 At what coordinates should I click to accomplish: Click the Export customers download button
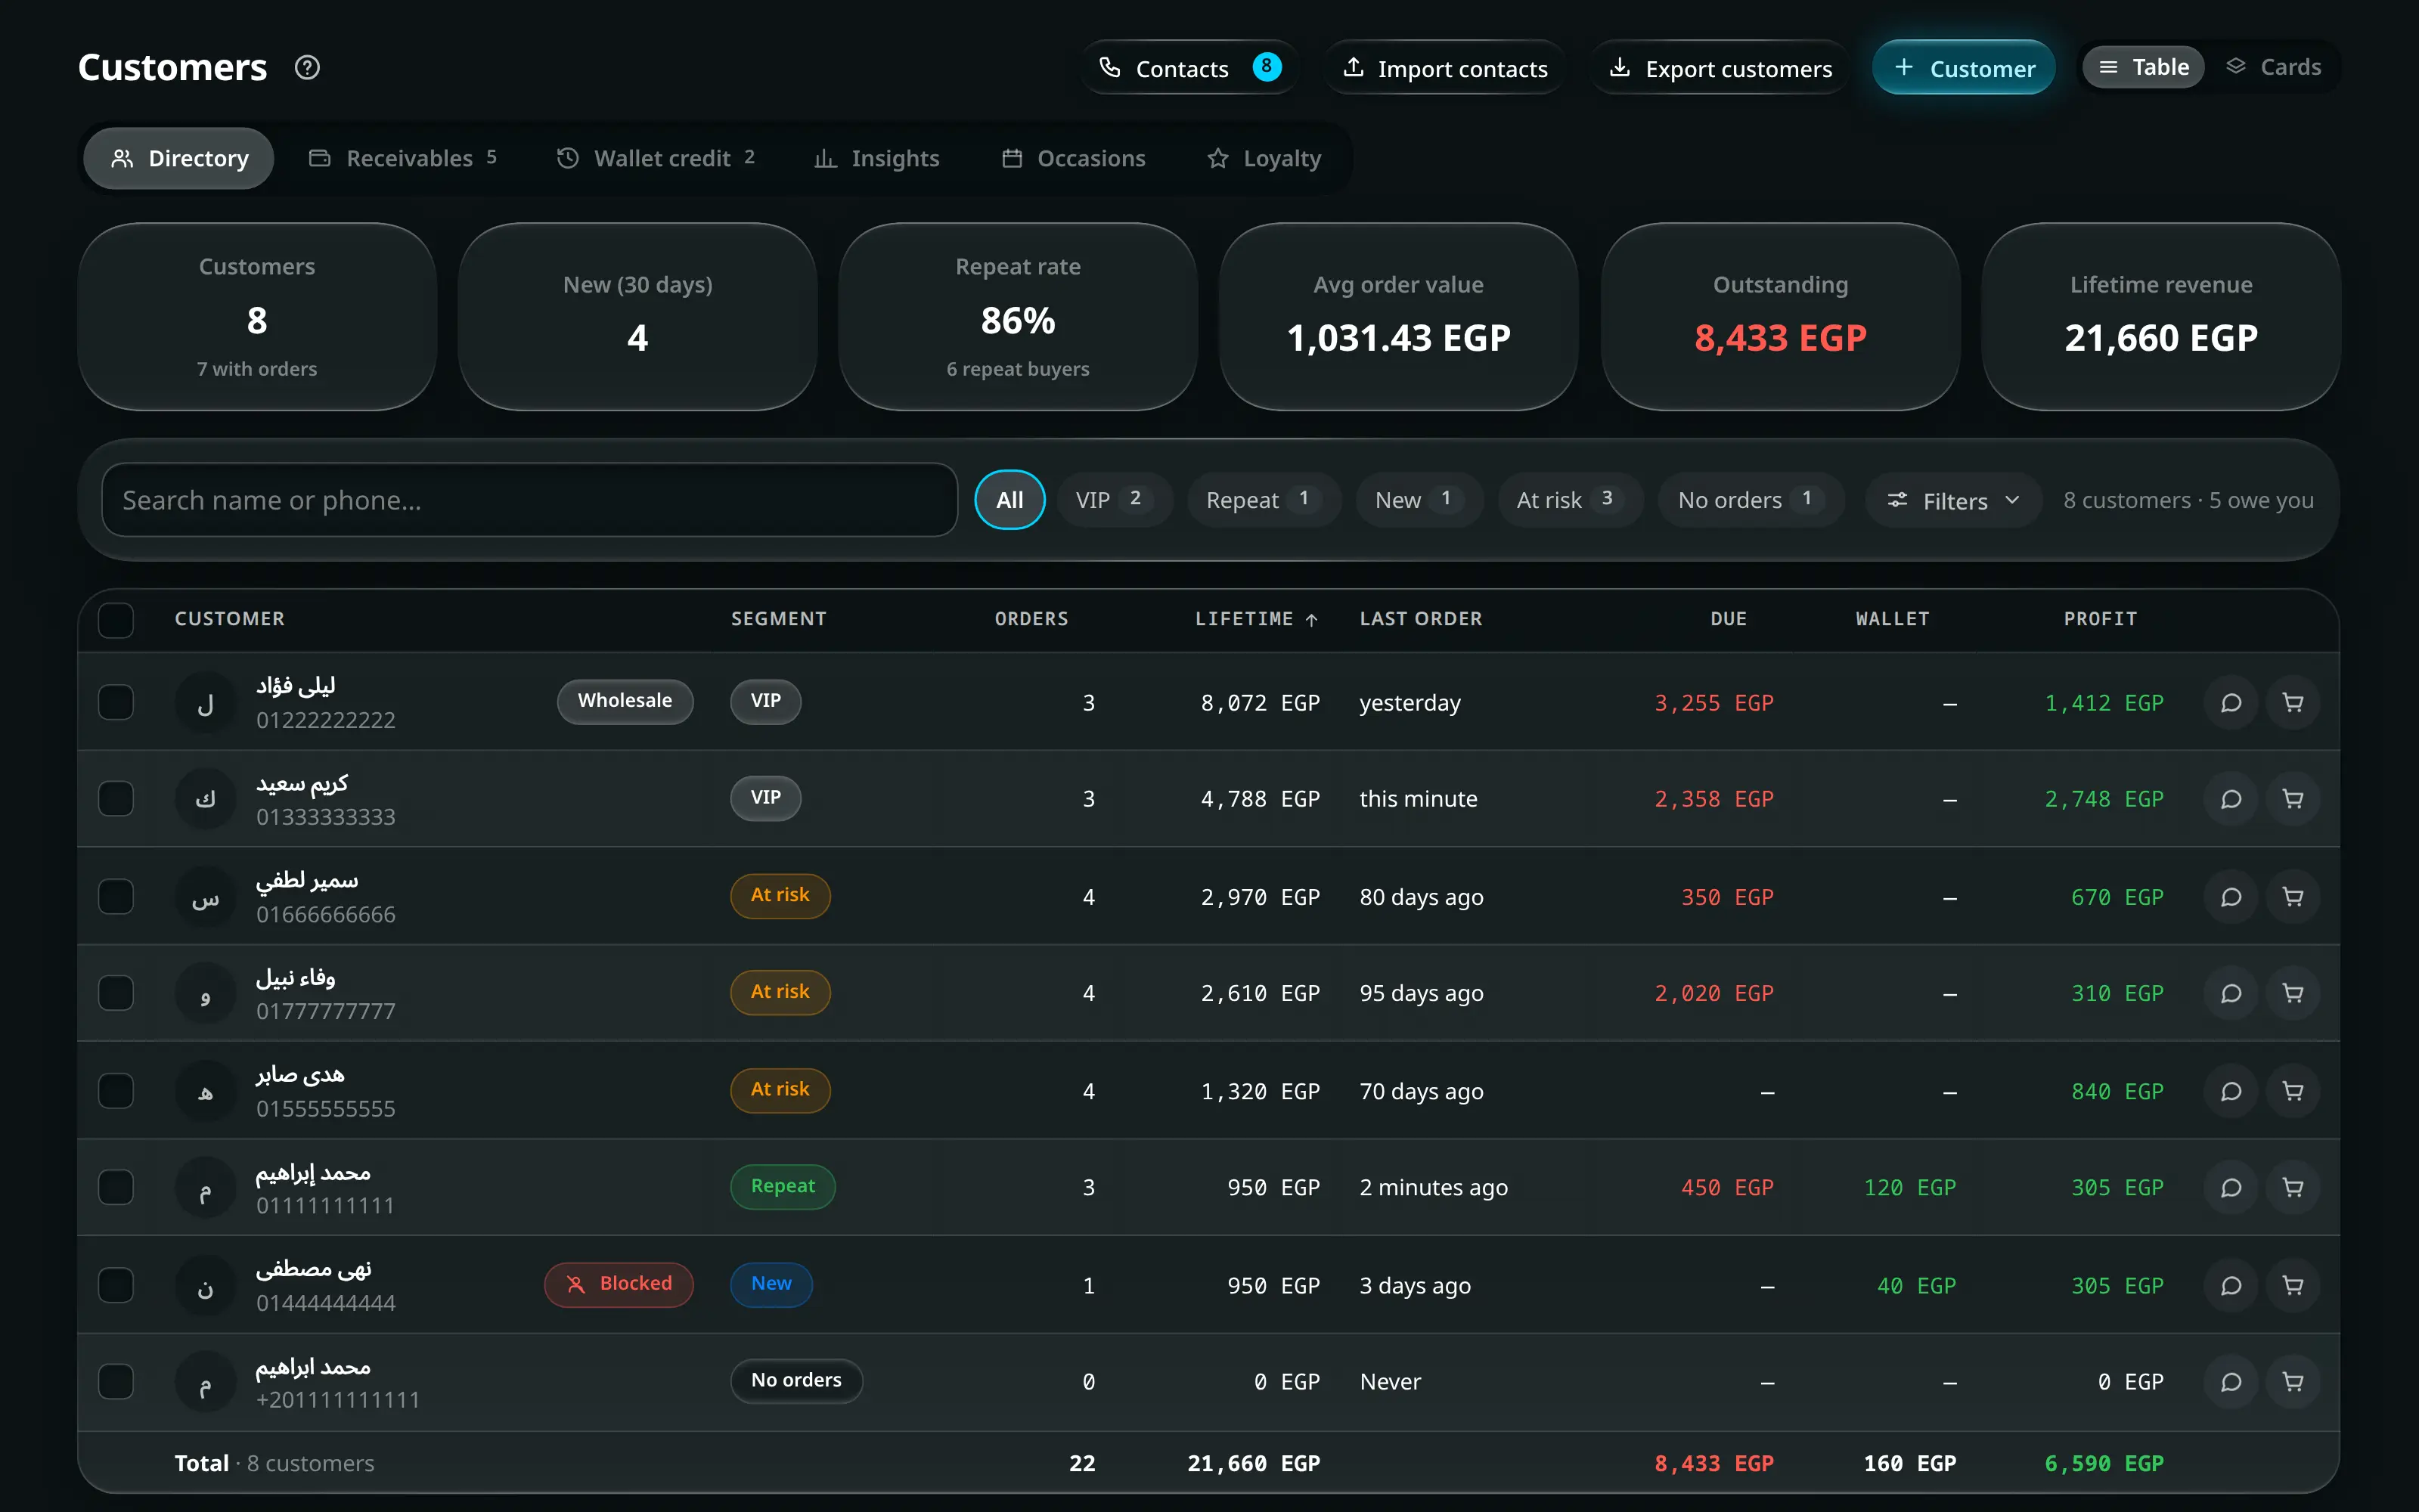pos(1720,68)
